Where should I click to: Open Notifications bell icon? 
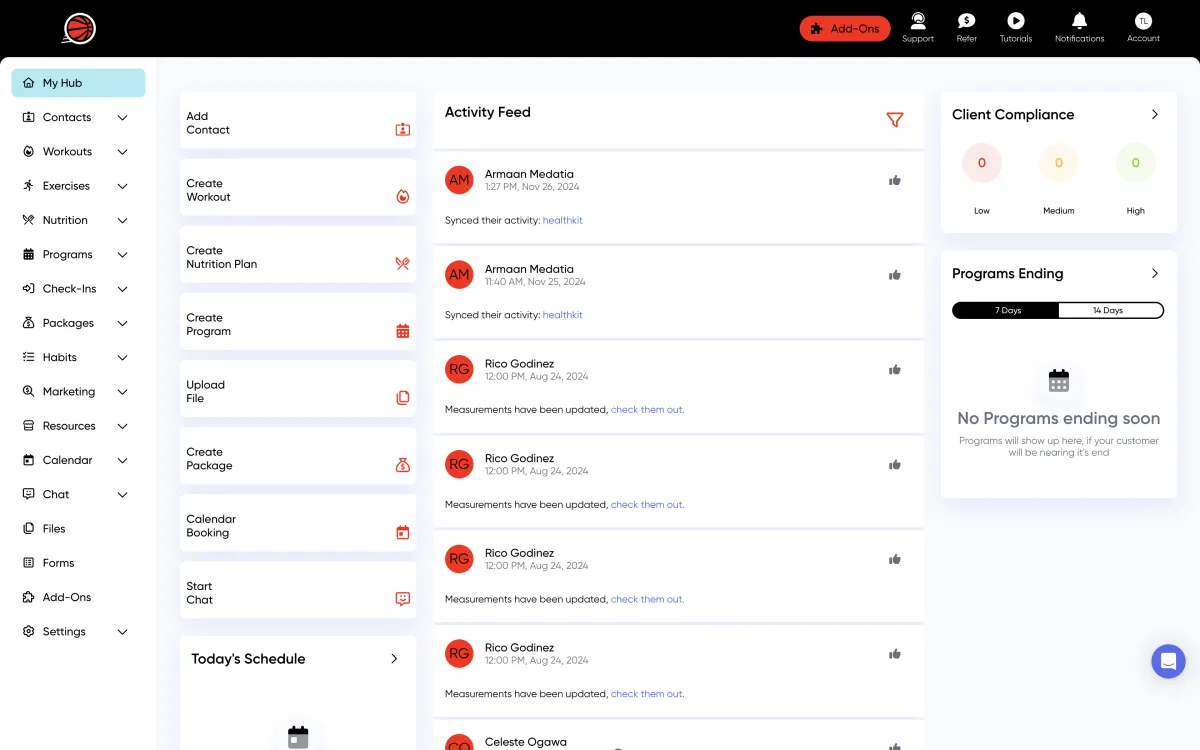pyautogui.click(x=1079, y=20)
